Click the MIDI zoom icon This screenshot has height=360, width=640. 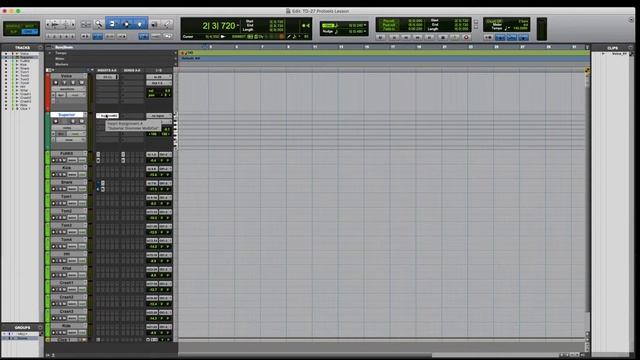pyautogui.click(x=65, y=24)
